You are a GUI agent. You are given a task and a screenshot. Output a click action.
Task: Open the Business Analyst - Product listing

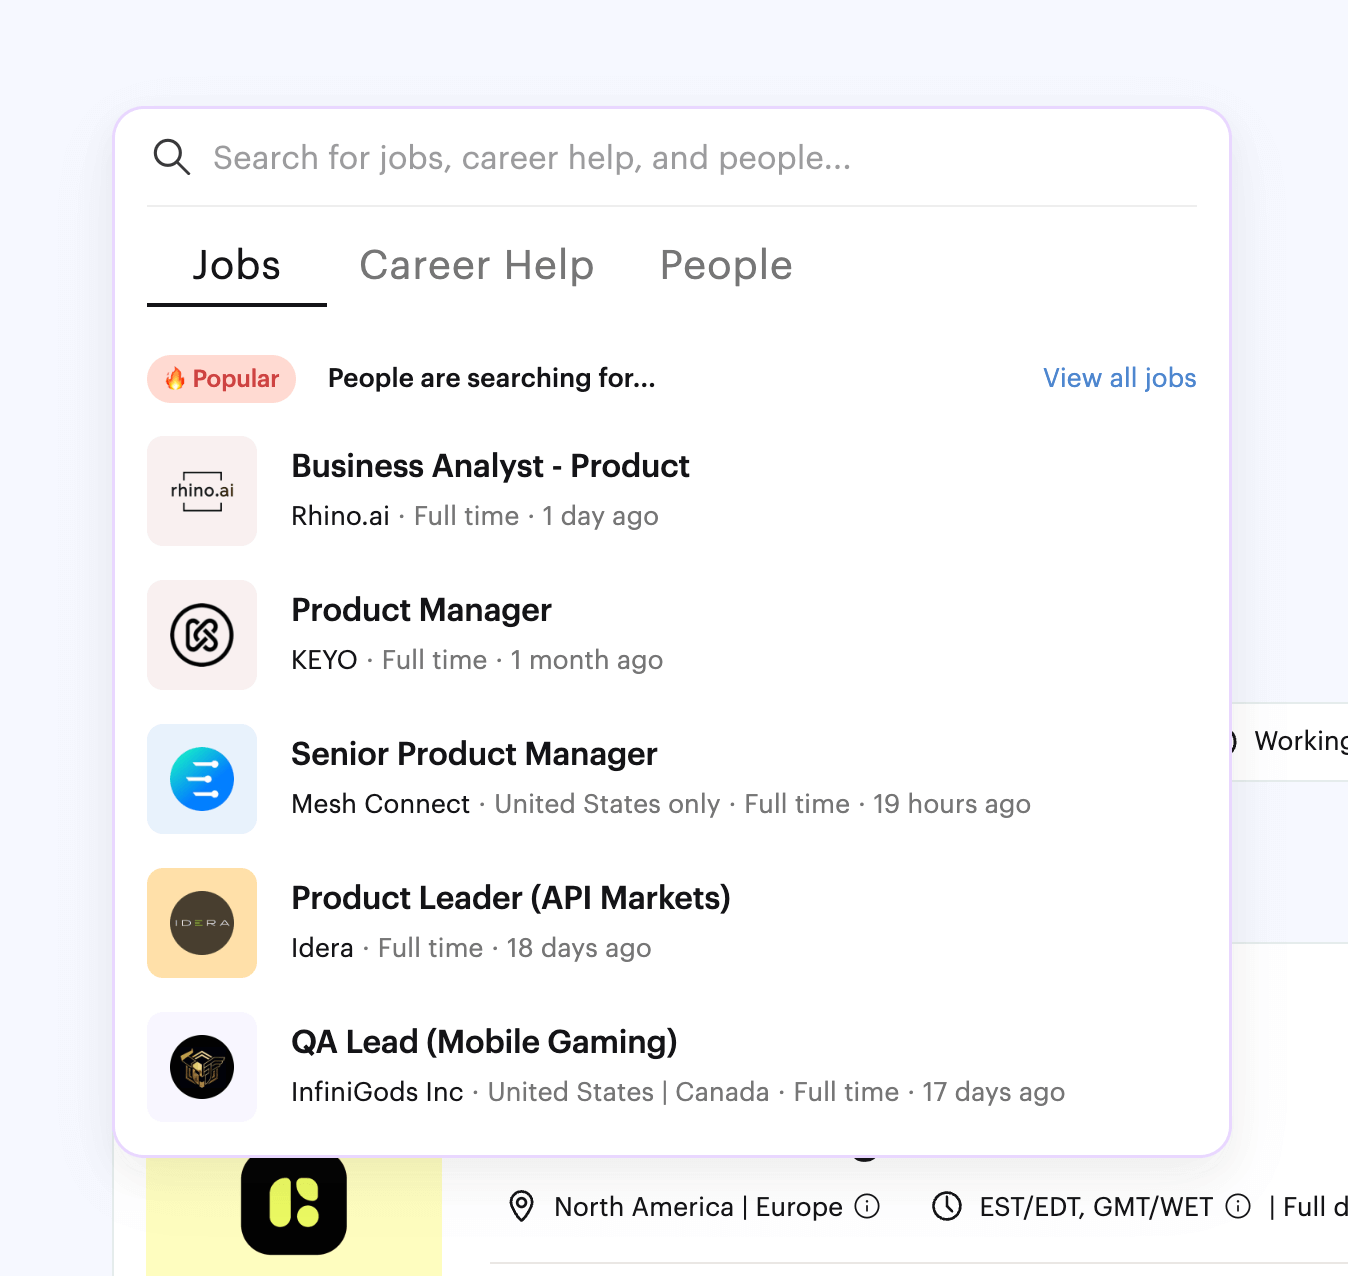[x=490, y=467]
